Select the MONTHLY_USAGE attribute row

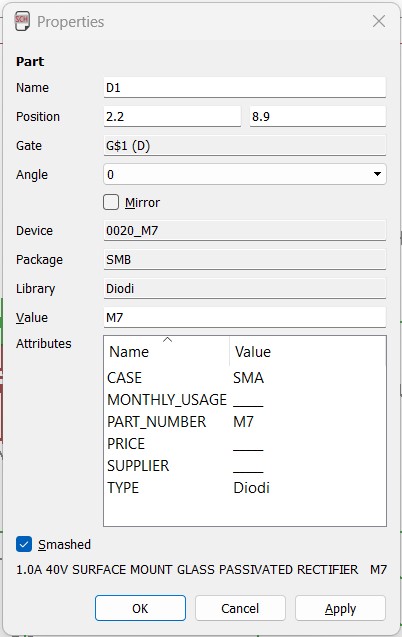click(244, 400)
